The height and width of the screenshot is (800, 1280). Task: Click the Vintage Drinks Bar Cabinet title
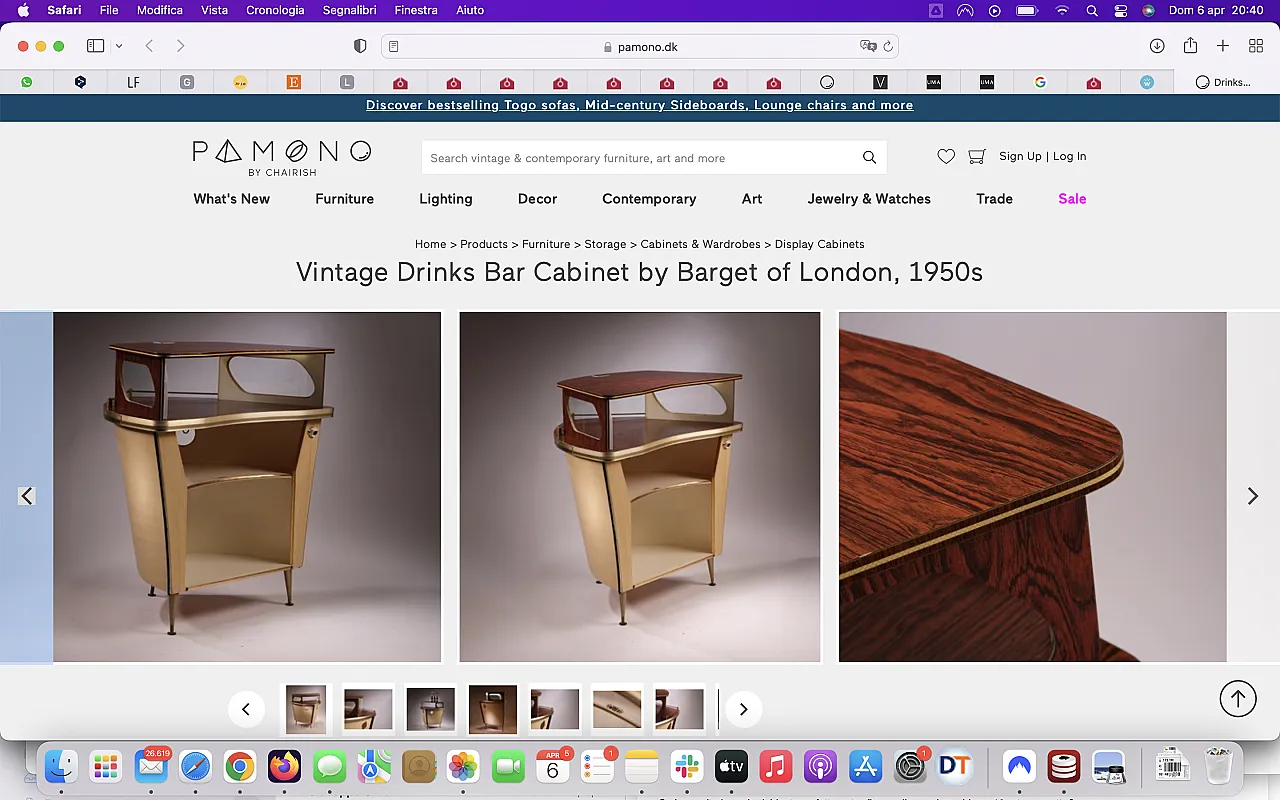click(640, 272)
